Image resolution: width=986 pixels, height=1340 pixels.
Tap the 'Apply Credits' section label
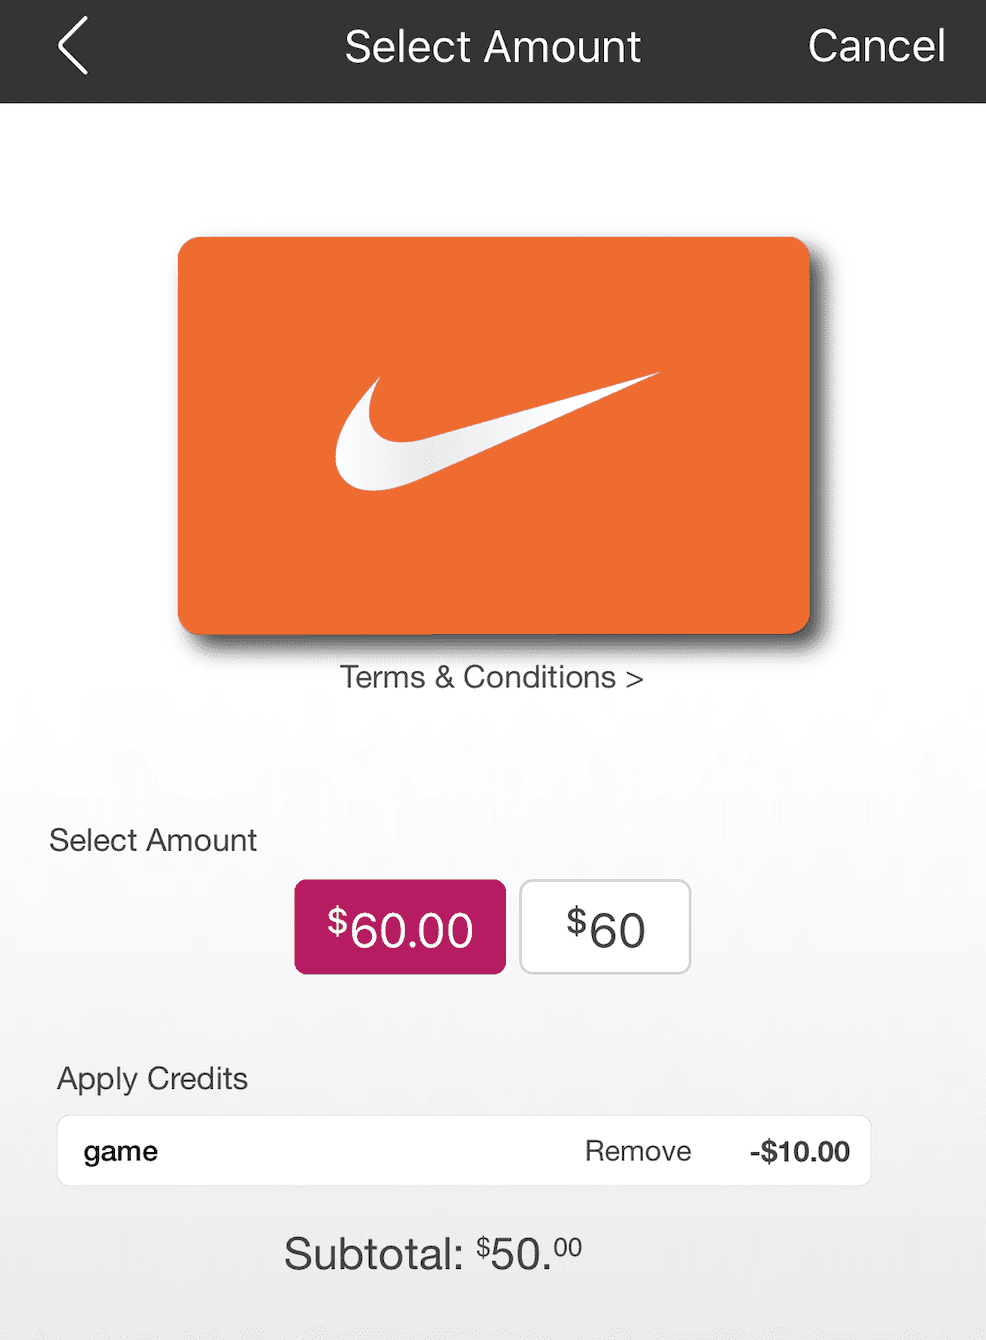(x=152, y=1078)
